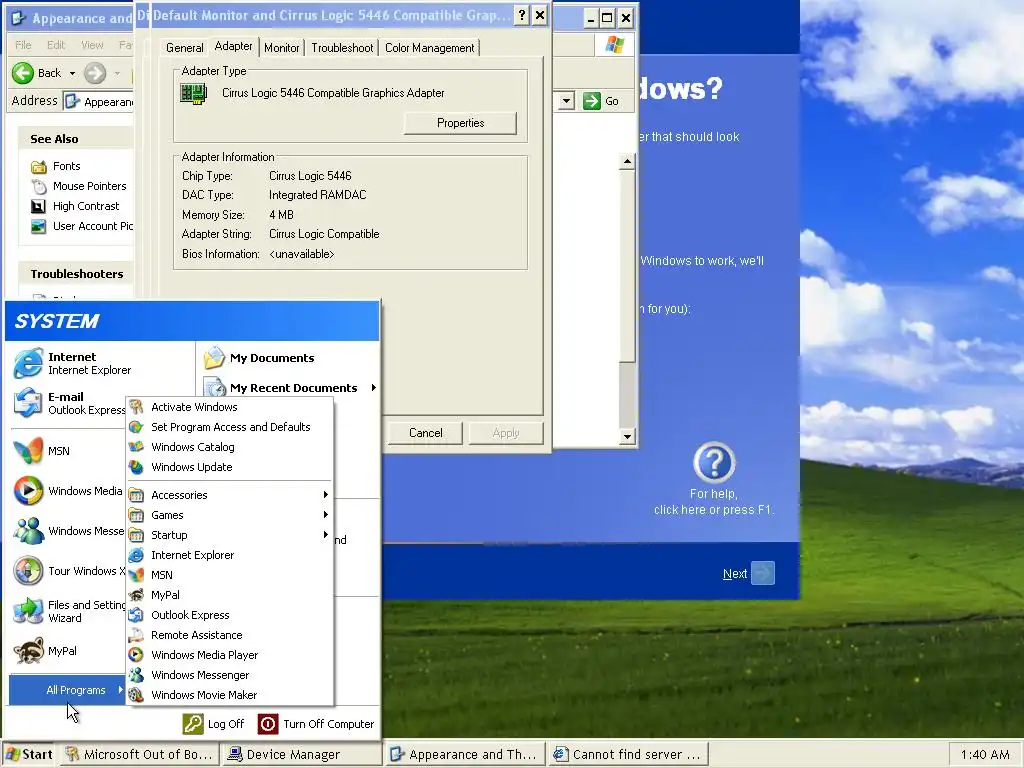This screenshot has height=768, width=1024.
Task: Open Outlook Express E-mail in Start menu
Action: 69,403
